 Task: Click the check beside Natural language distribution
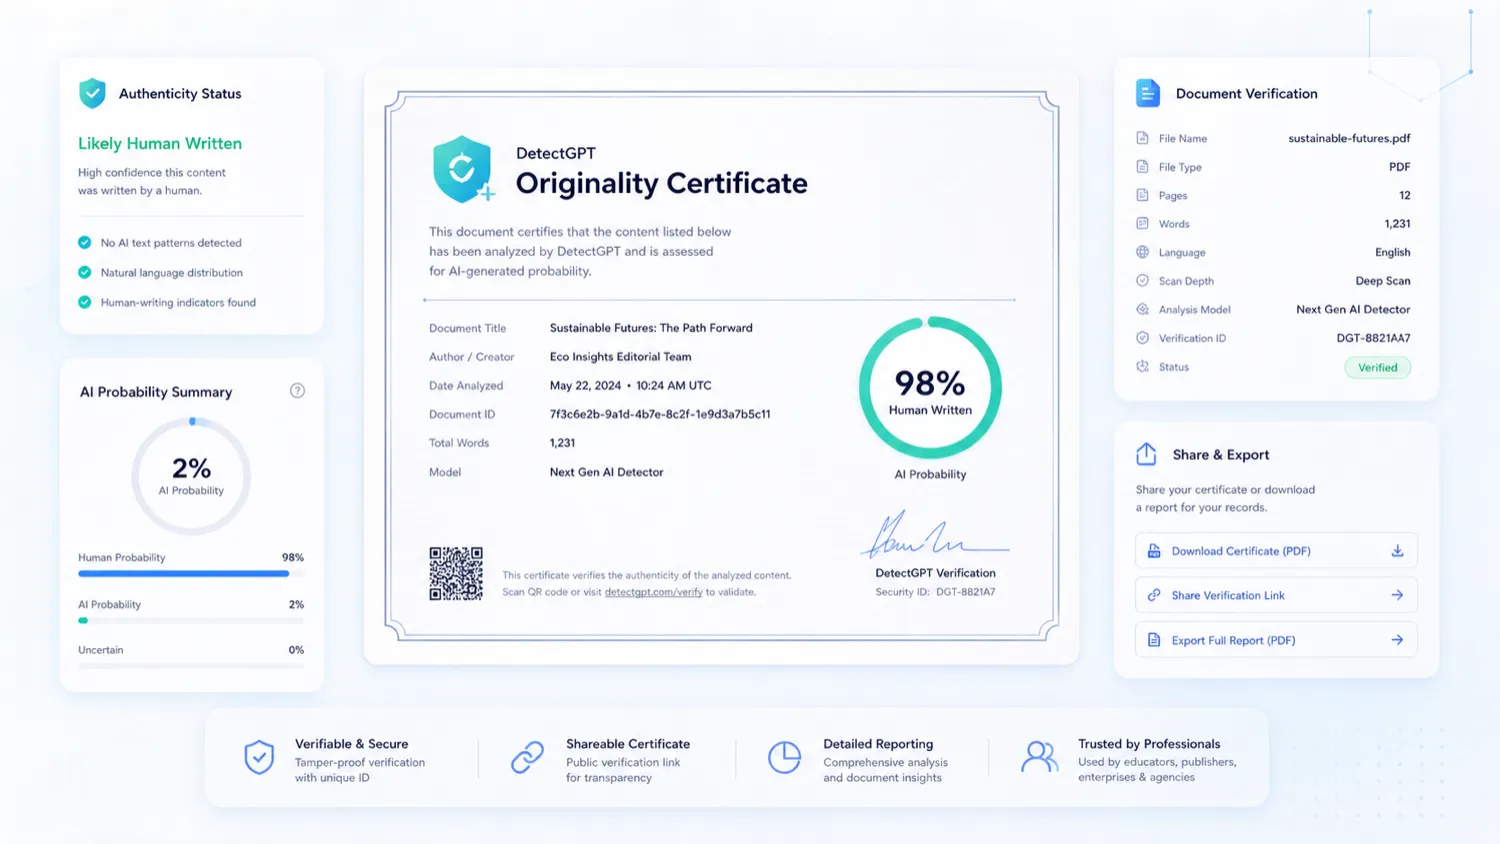[x=84, y=272]
